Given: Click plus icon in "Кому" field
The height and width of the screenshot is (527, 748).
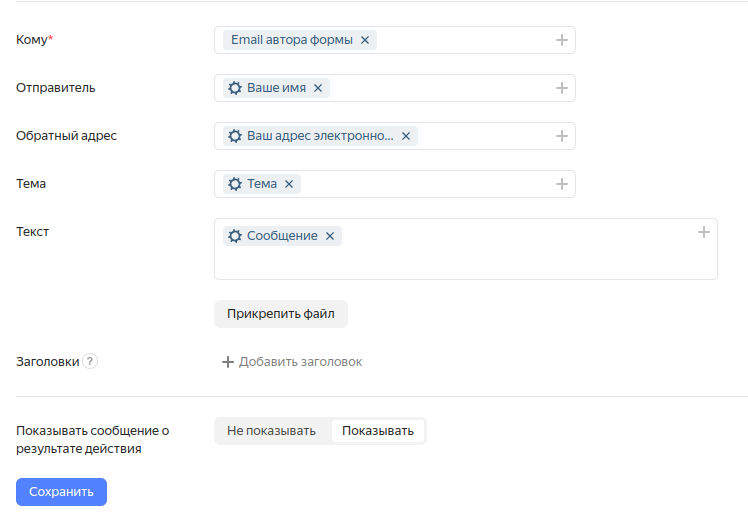Looking at the screenshot, I should coord(562,40).
